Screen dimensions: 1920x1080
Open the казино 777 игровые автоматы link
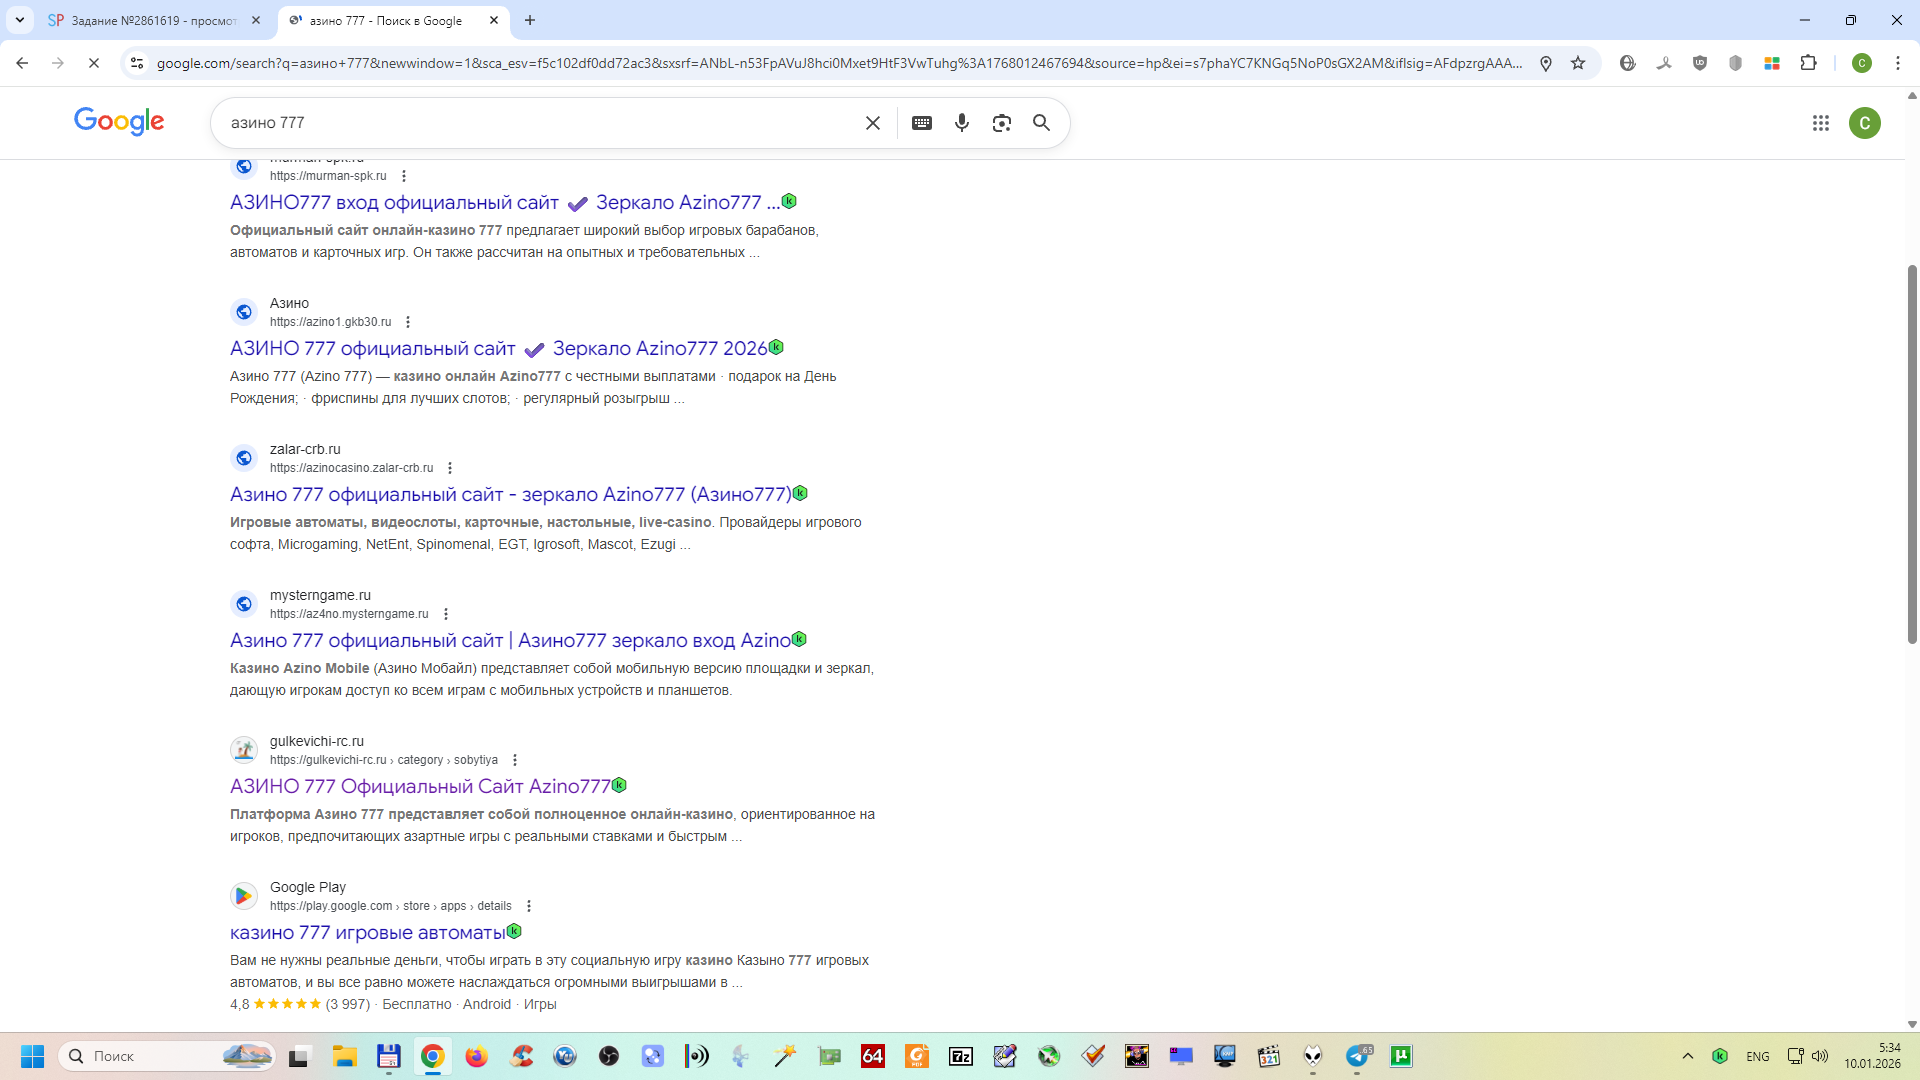[x=367, y=933]
